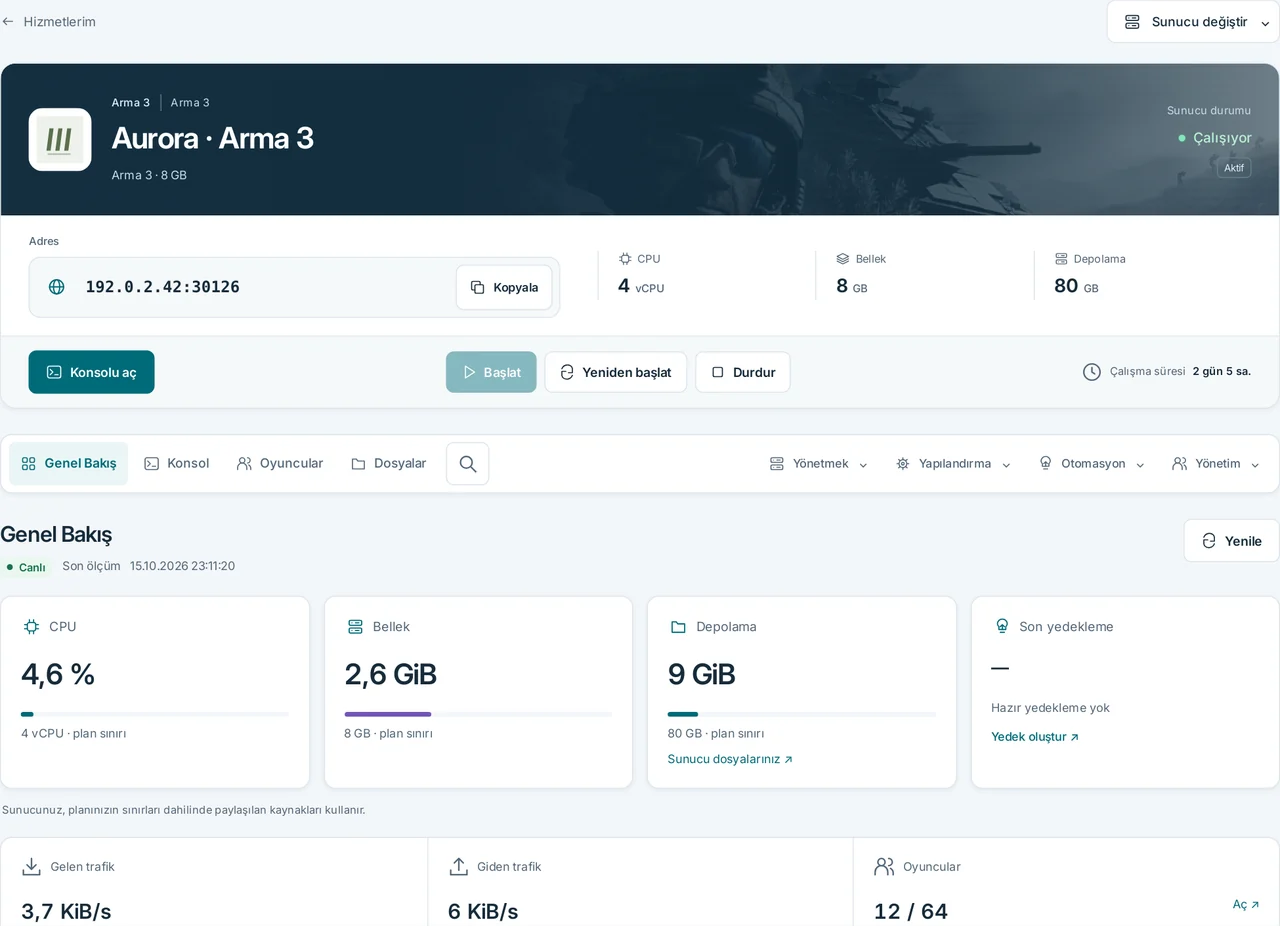Click the server address 192.0.2.42:30126

(x=162, y=287)
